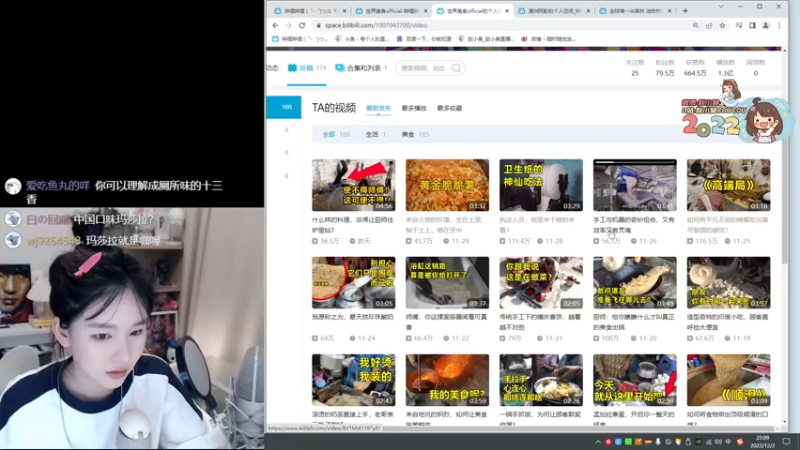Open the 我好烫我装的 video thumbnail
This screenshot has width=800, height=450.
(354, 380)
